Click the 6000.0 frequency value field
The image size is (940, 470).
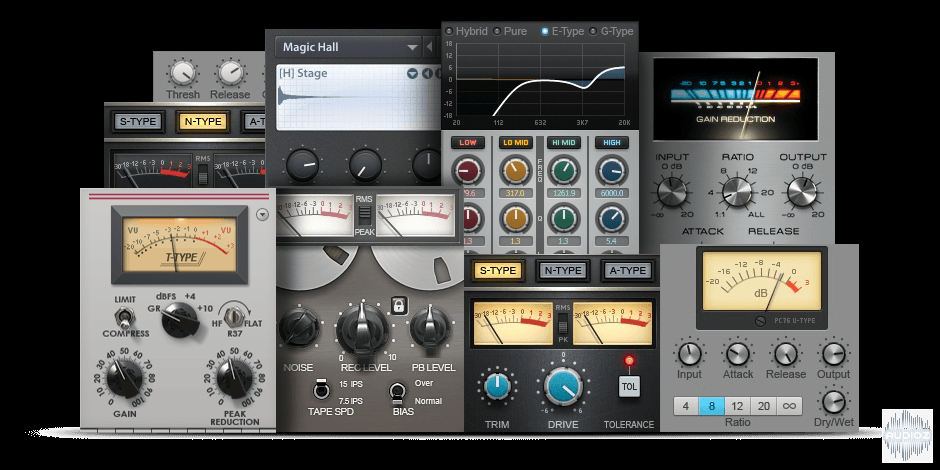611,193
